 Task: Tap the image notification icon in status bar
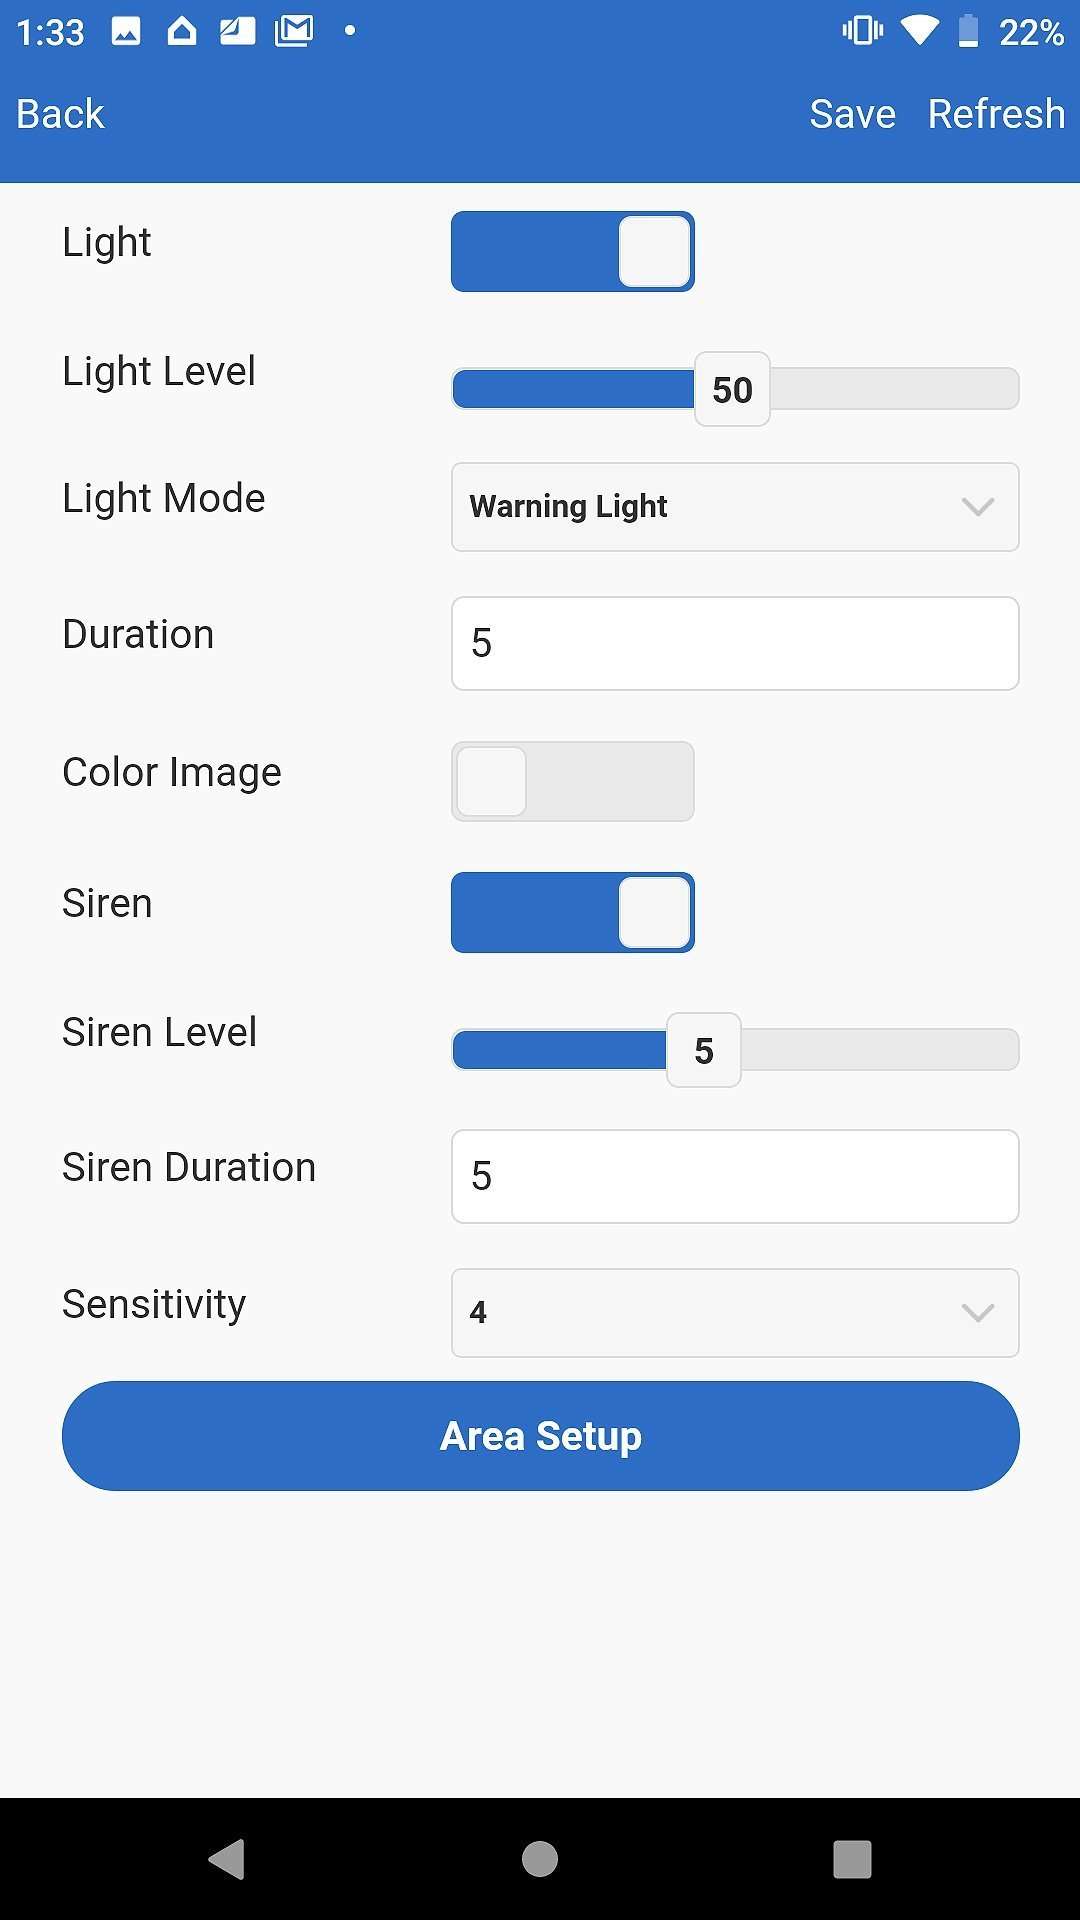tap(126, 31)
